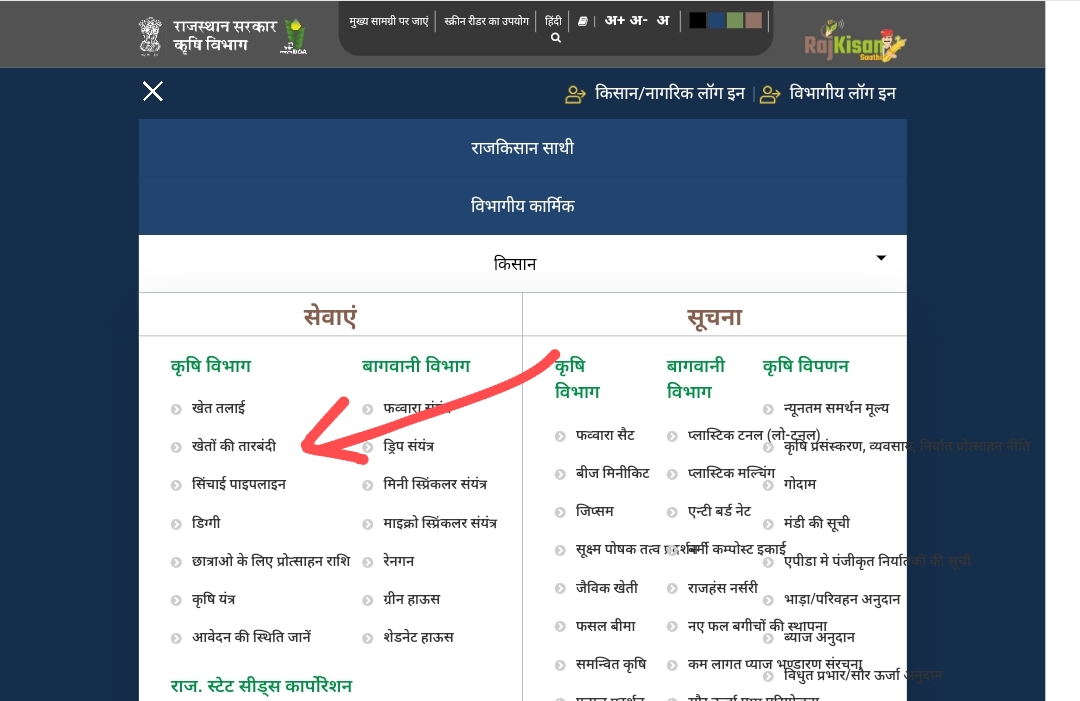Open 'मिनी स्प्रिंकलर संयंत्र' service
This screenshot has width=1080, height=701.
coord(435,485)
